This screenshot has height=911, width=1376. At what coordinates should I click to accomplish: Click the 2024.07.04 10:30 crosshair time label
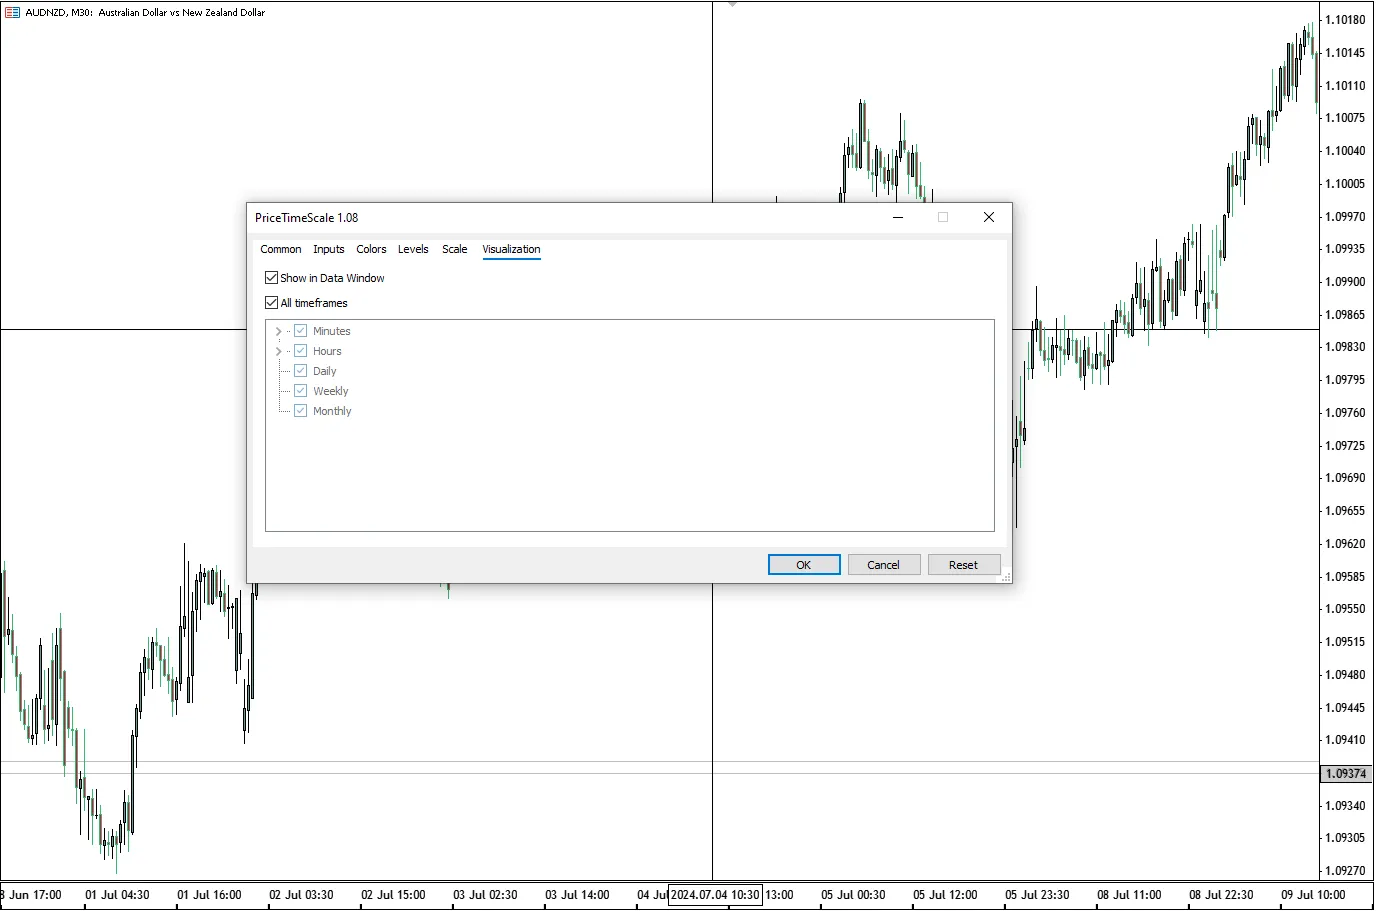coord(715,895)
